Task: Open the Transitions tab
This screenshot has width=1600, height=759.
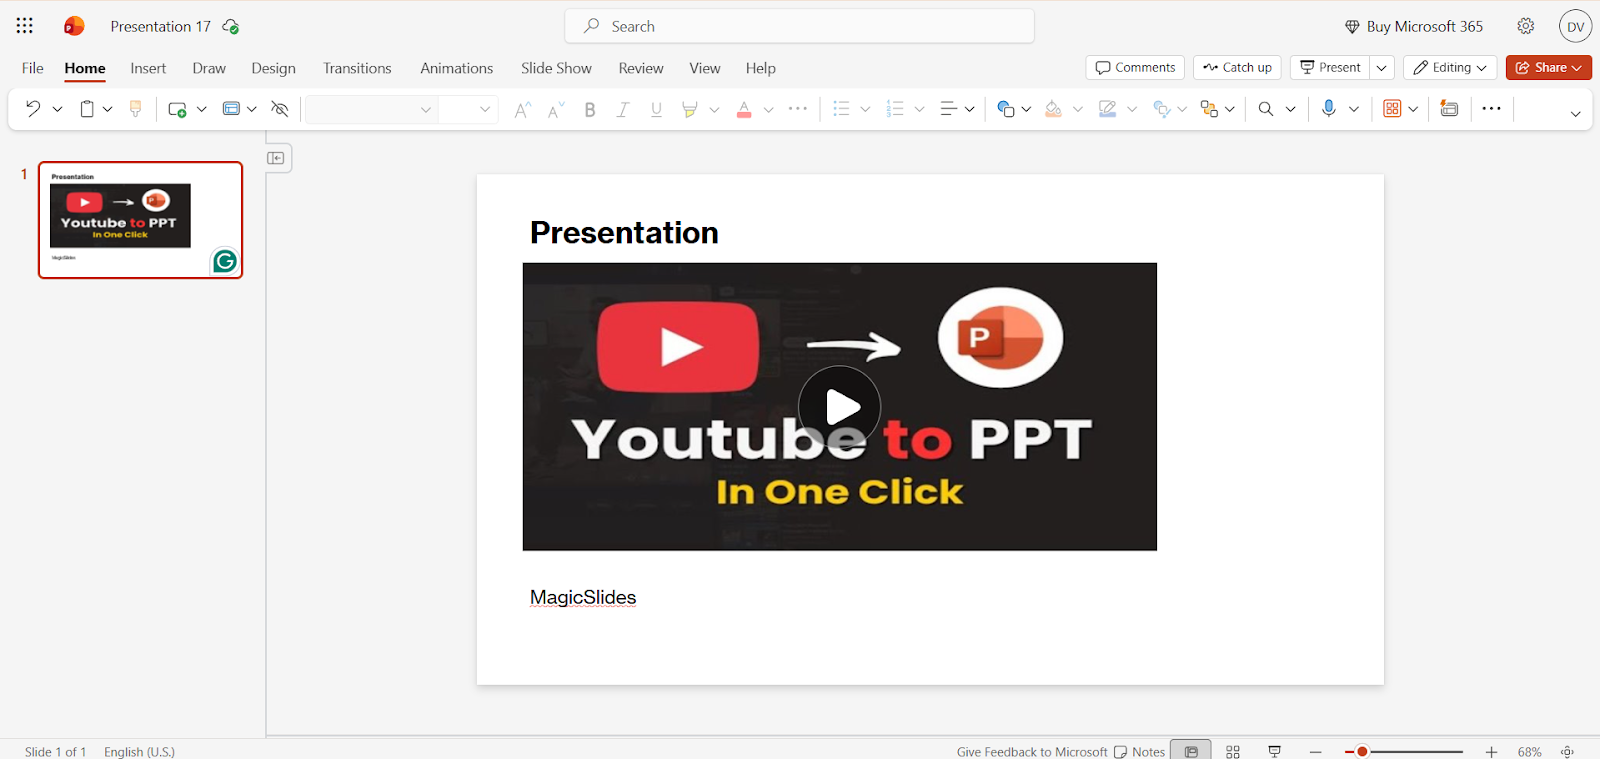Action: pos(357,68)
